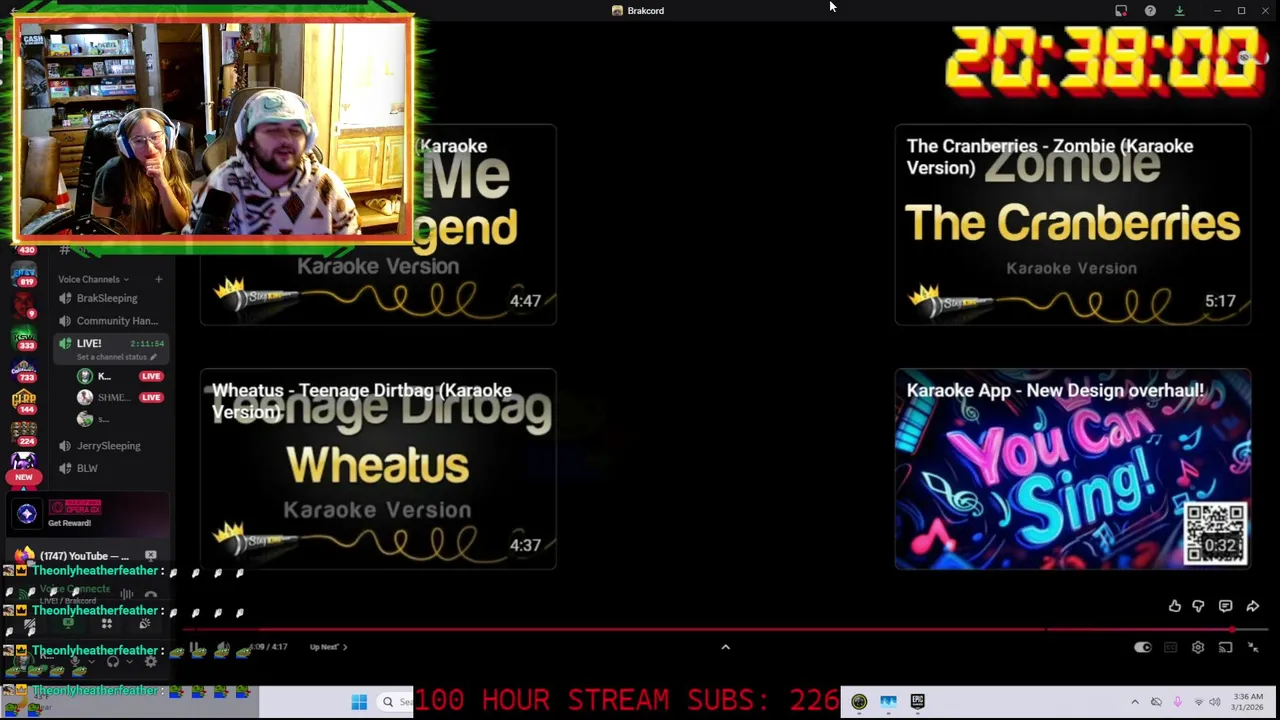Open the Wi-Fi network tray icon
Image resolution: width=1280 pixels, height=720 pixels.
pyautogui.click(x=1199, y=702)
